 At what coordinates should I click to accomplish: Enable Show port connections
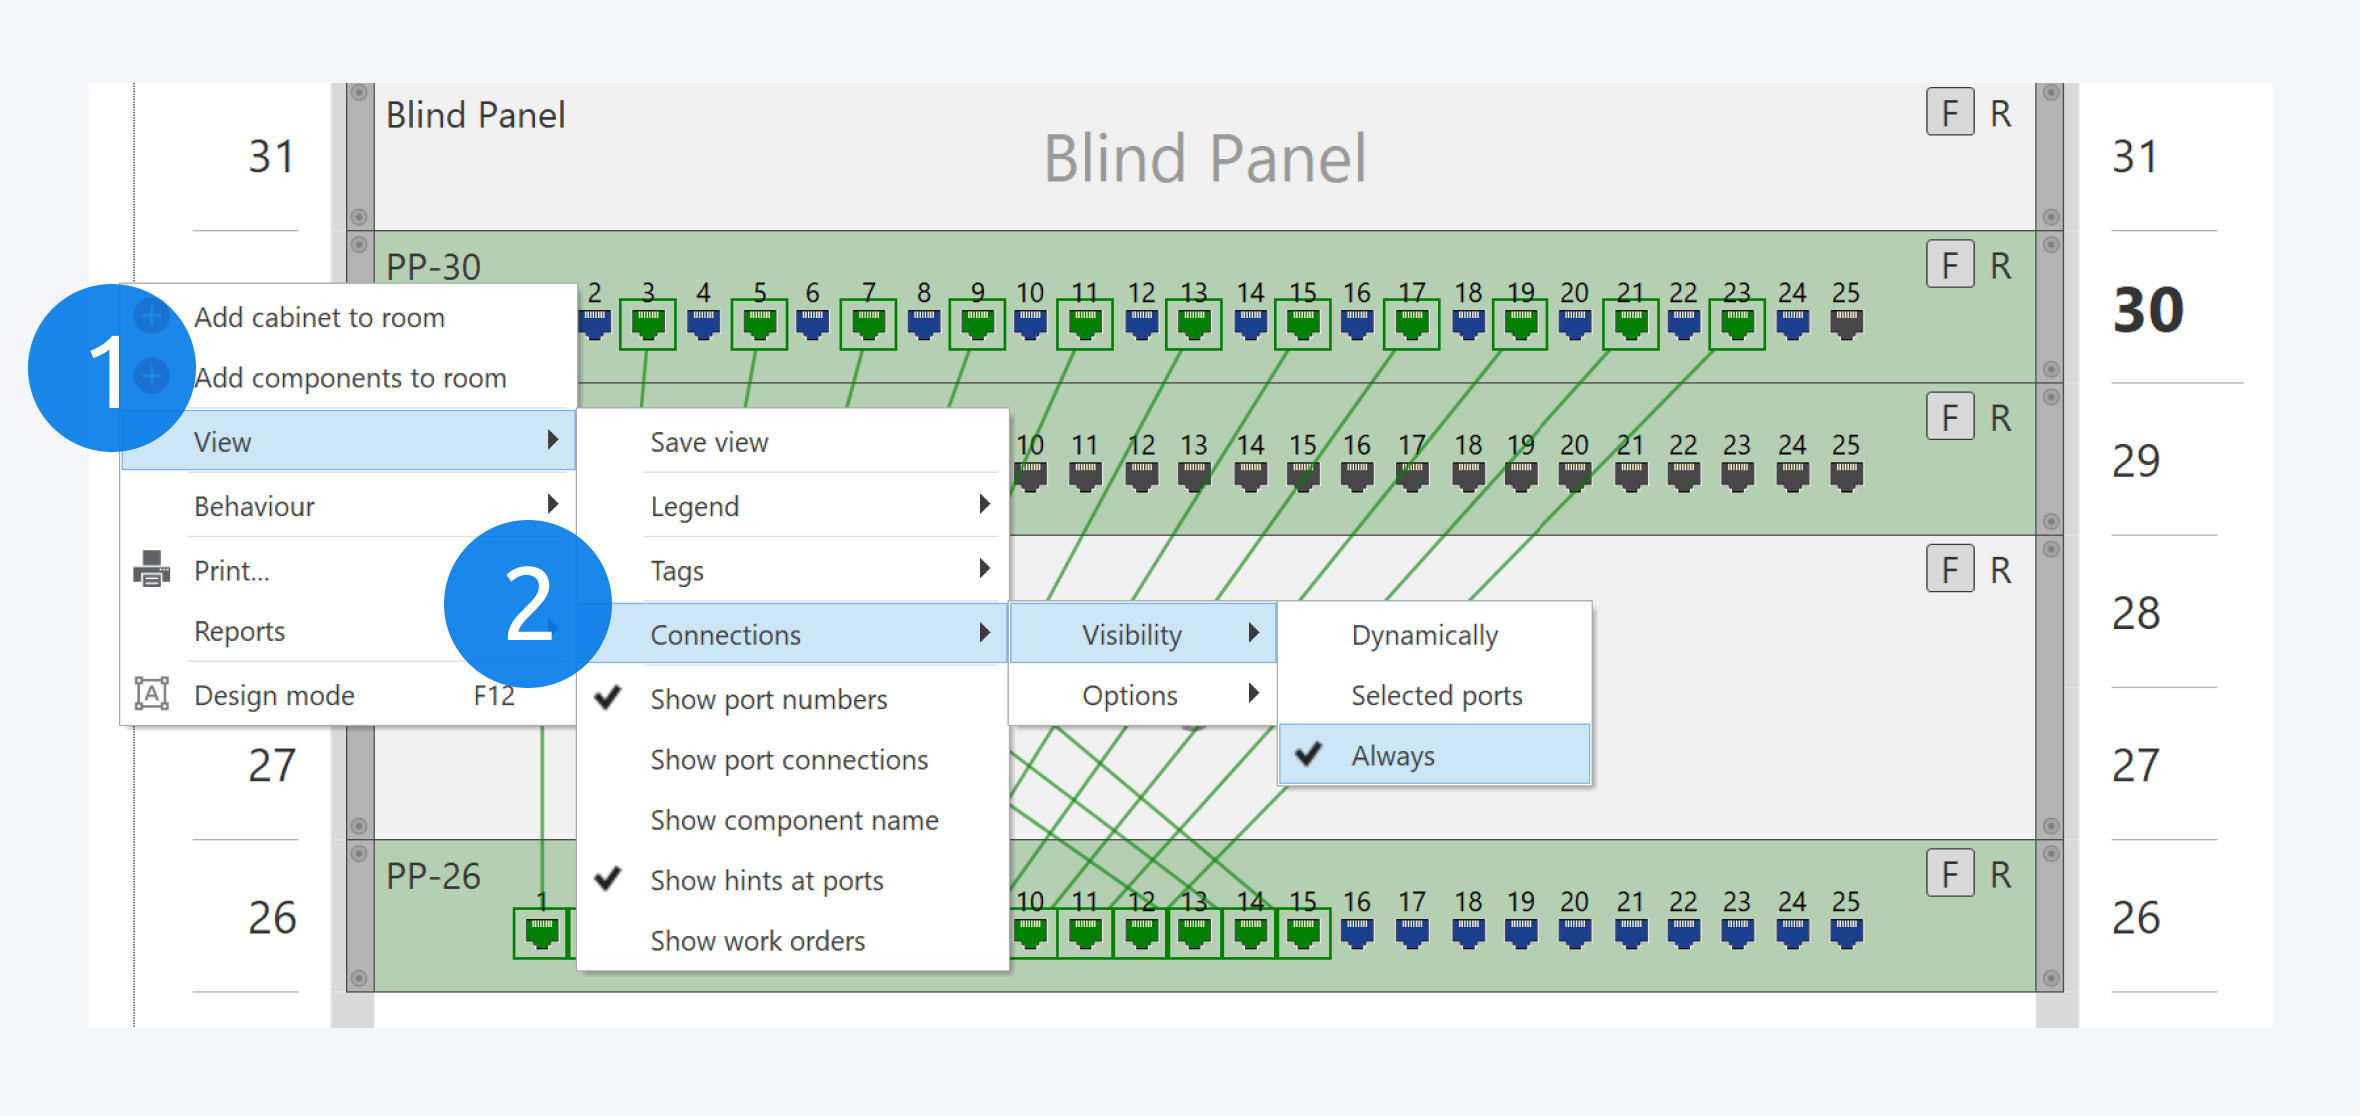point(788,760)
